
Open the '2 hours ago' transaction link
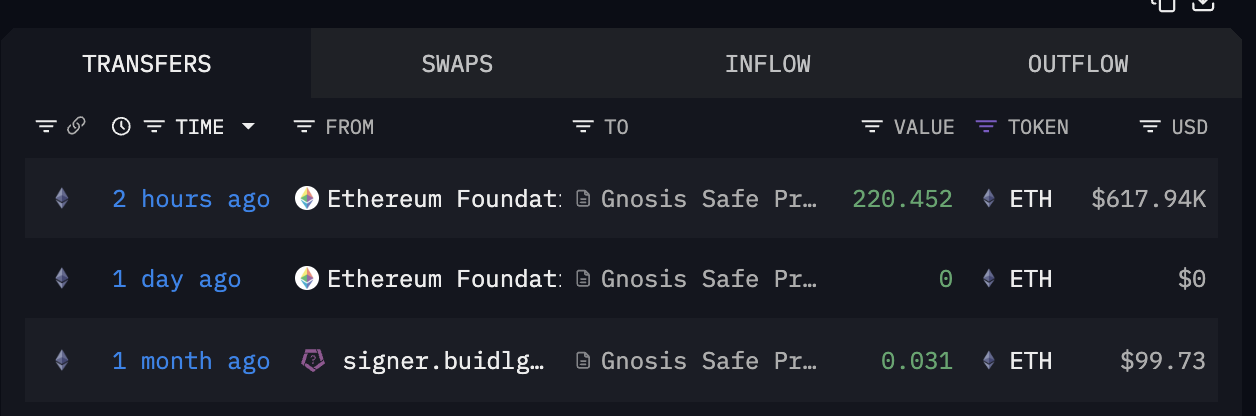tap(191, 199)
